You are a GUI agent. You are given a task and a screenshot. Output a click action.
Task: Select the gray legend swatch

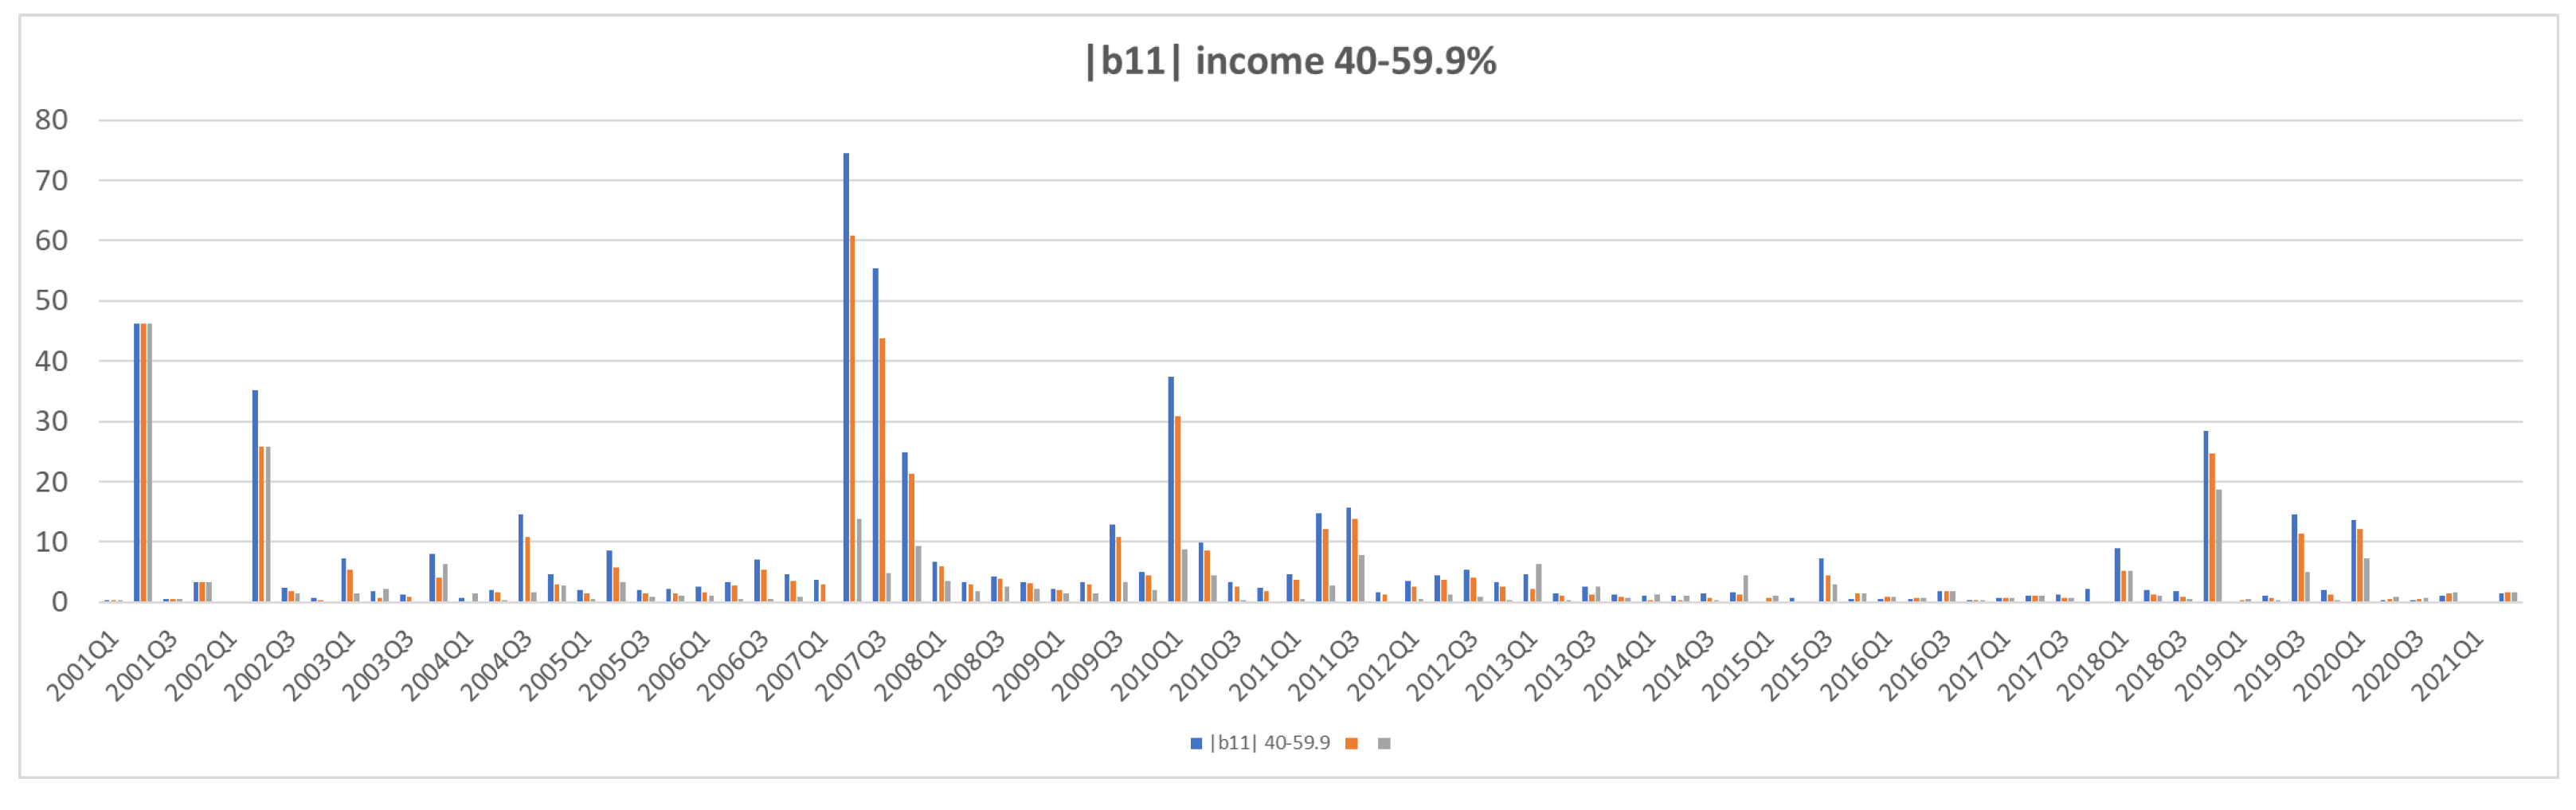point(1384,743)
